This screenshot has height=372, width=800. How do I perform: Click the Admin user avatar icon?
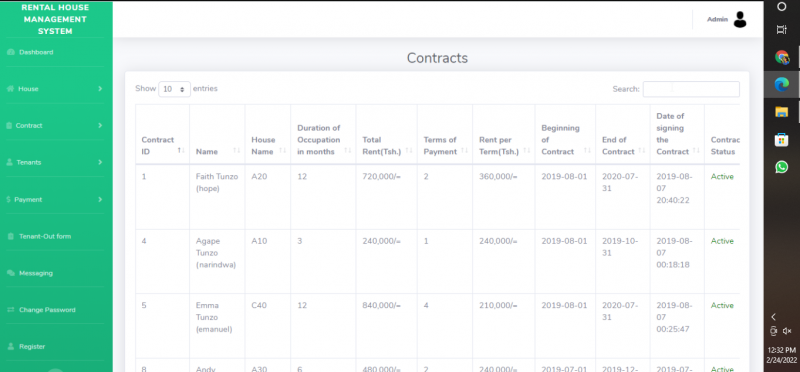point(740,19)
